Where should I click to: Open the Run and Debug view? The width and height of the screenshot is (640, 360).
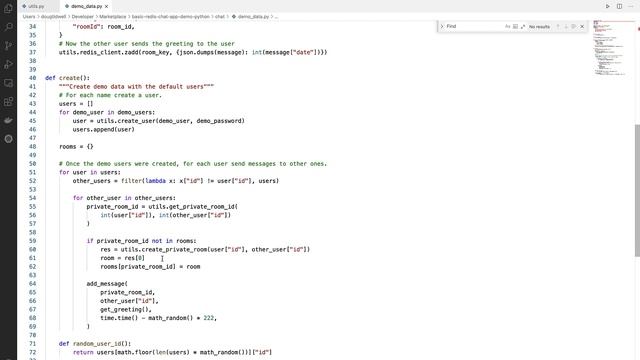pyautogui.click(x=8, y=64)
